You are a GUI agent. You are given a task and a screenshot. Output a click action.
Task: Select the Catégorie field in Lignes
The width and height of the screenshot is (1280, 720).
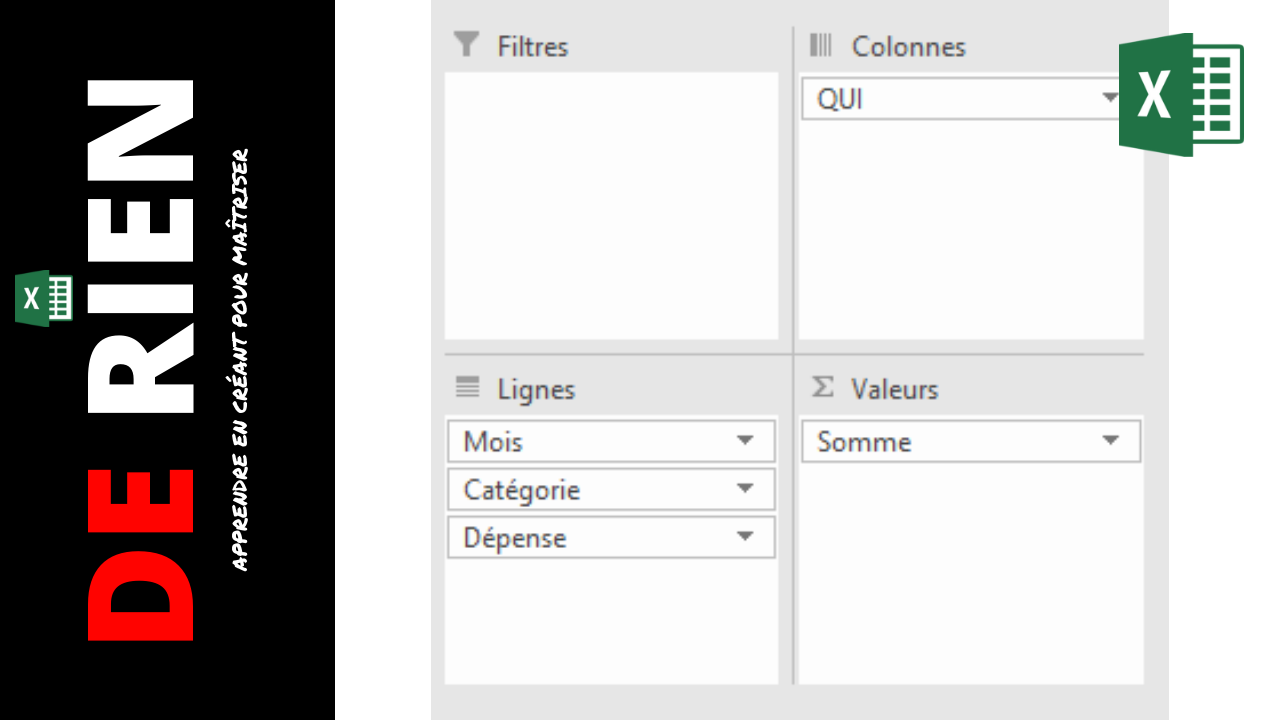[611, 489]
